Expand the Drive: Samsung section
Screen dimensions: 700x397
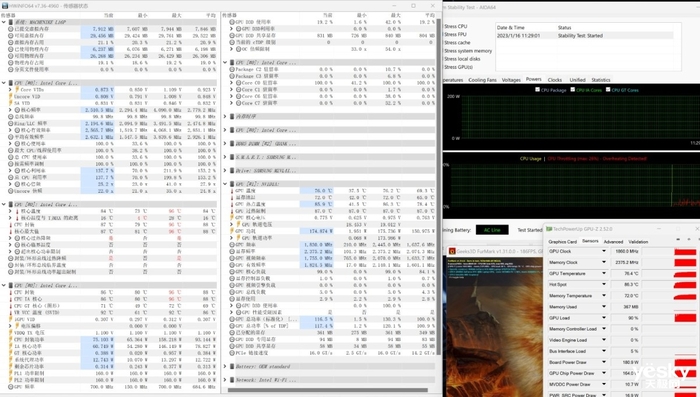(225, 171)
